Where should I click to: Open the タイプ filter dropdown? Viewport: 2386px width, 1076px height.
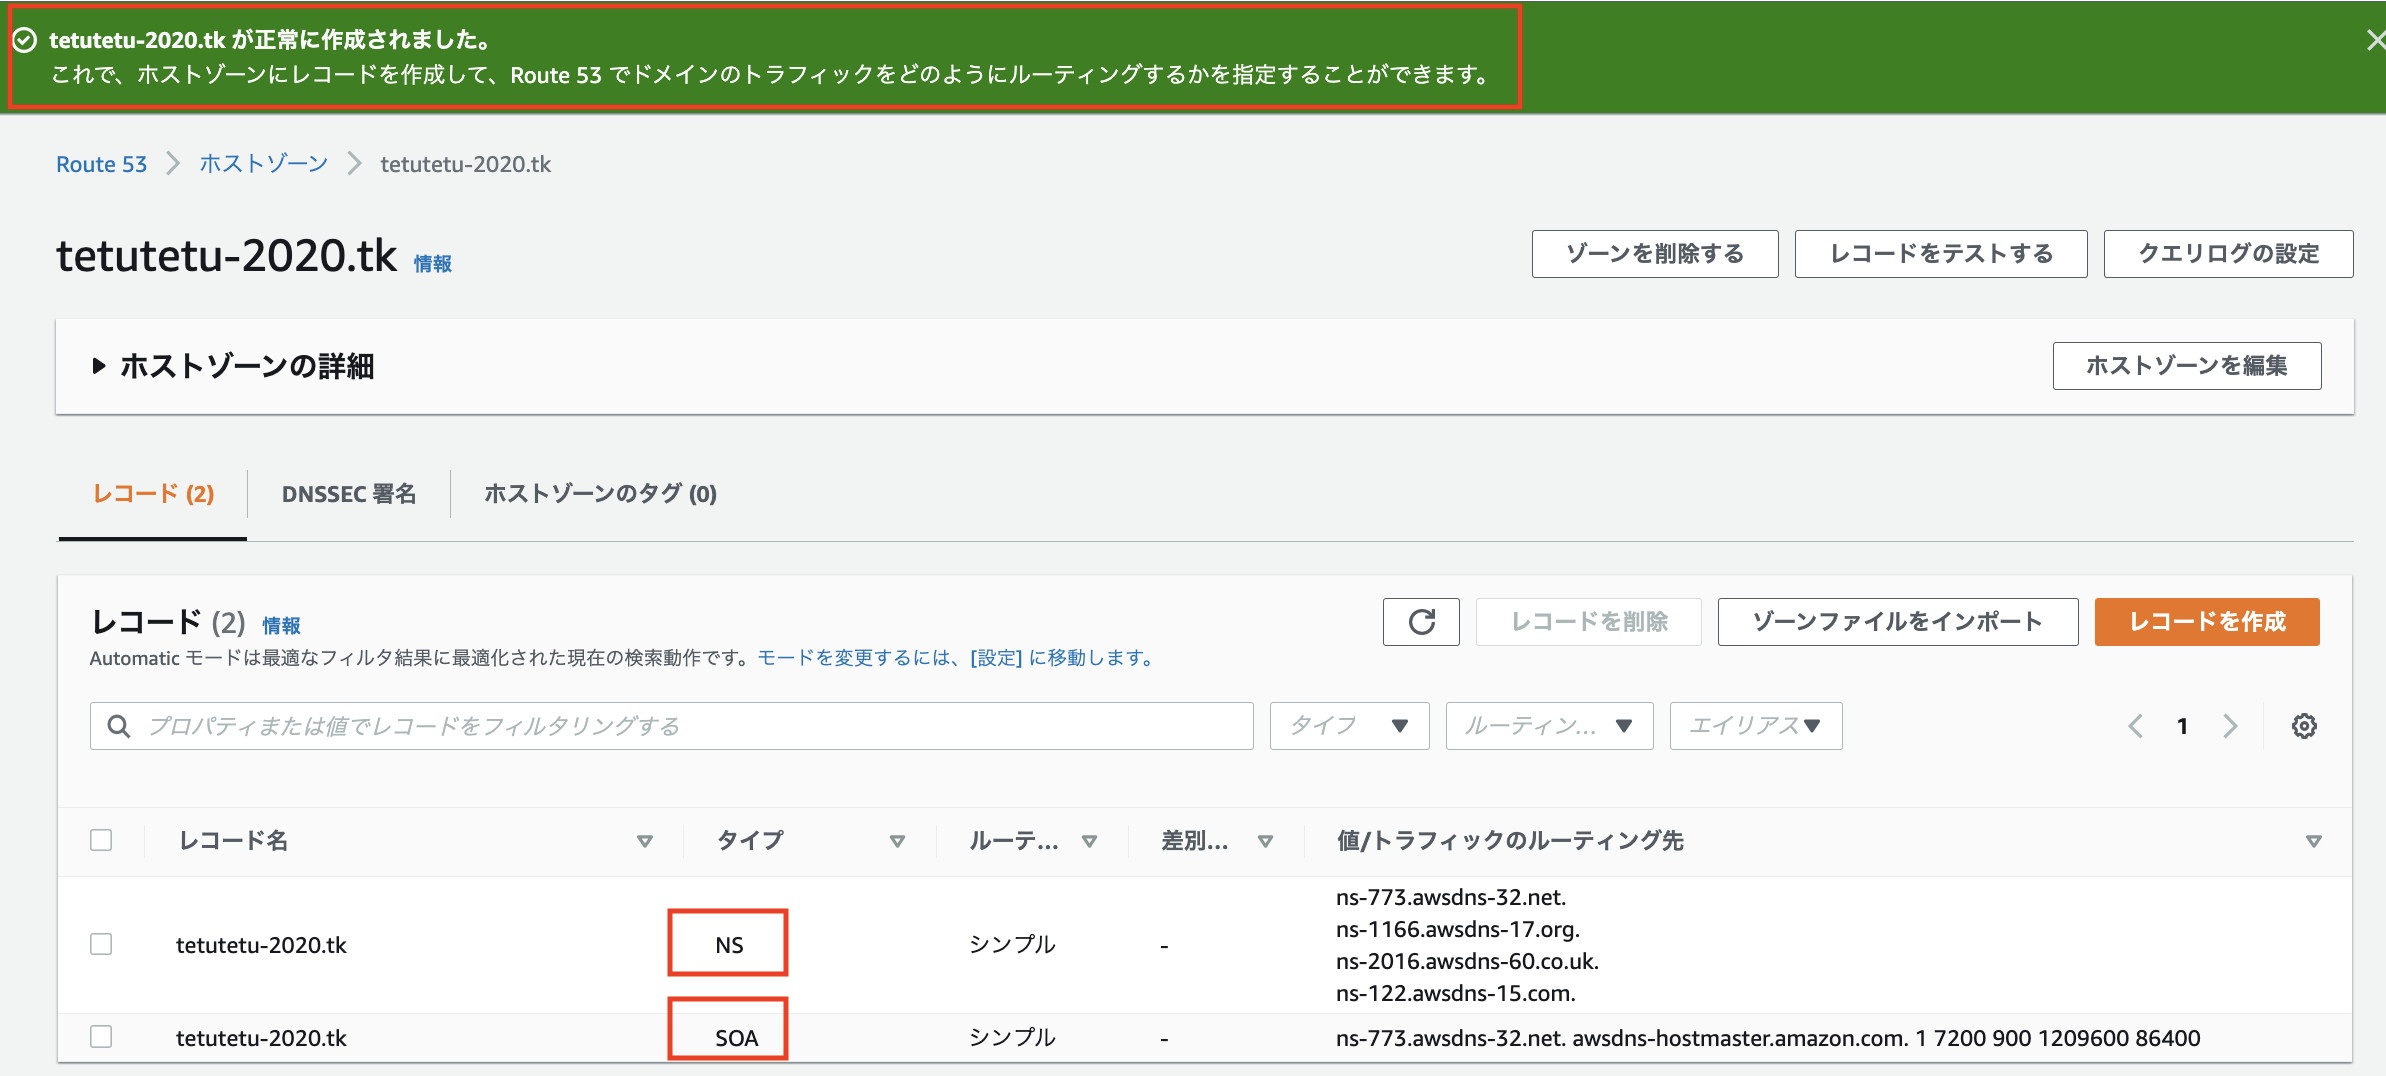pos(1349,726)
